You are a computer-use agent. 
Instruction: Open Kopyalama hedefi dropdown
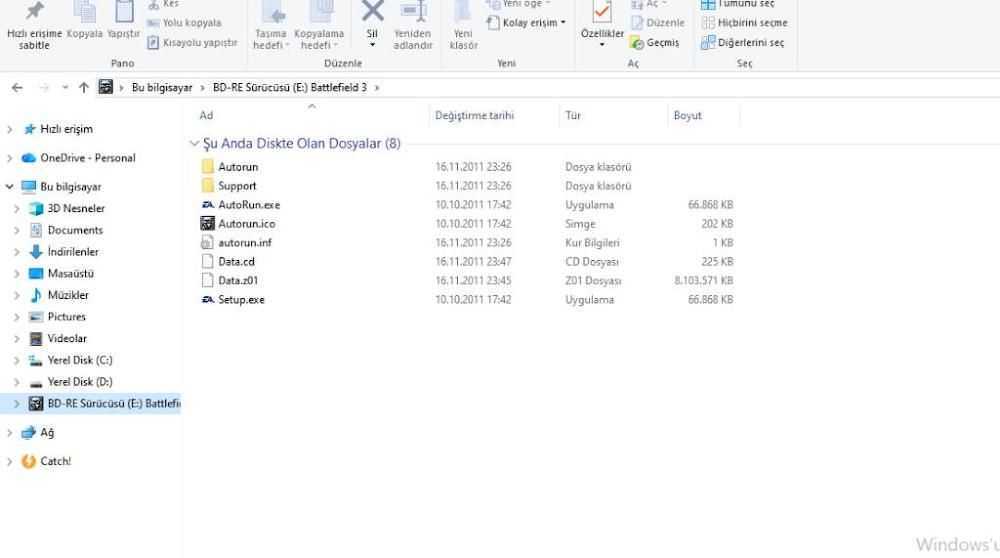click(319, 26)
